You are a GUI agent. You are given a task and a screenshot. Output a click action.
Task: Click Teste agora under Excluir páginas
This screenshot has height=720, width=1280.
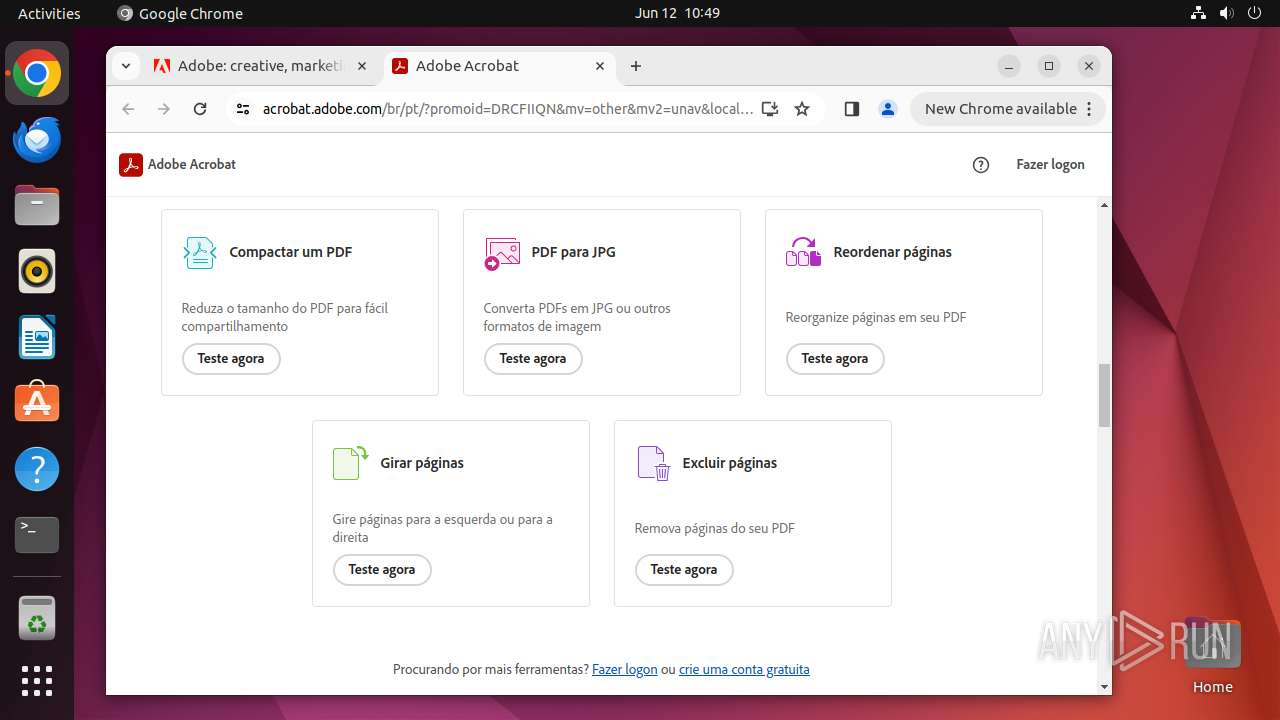coord(684,570)
